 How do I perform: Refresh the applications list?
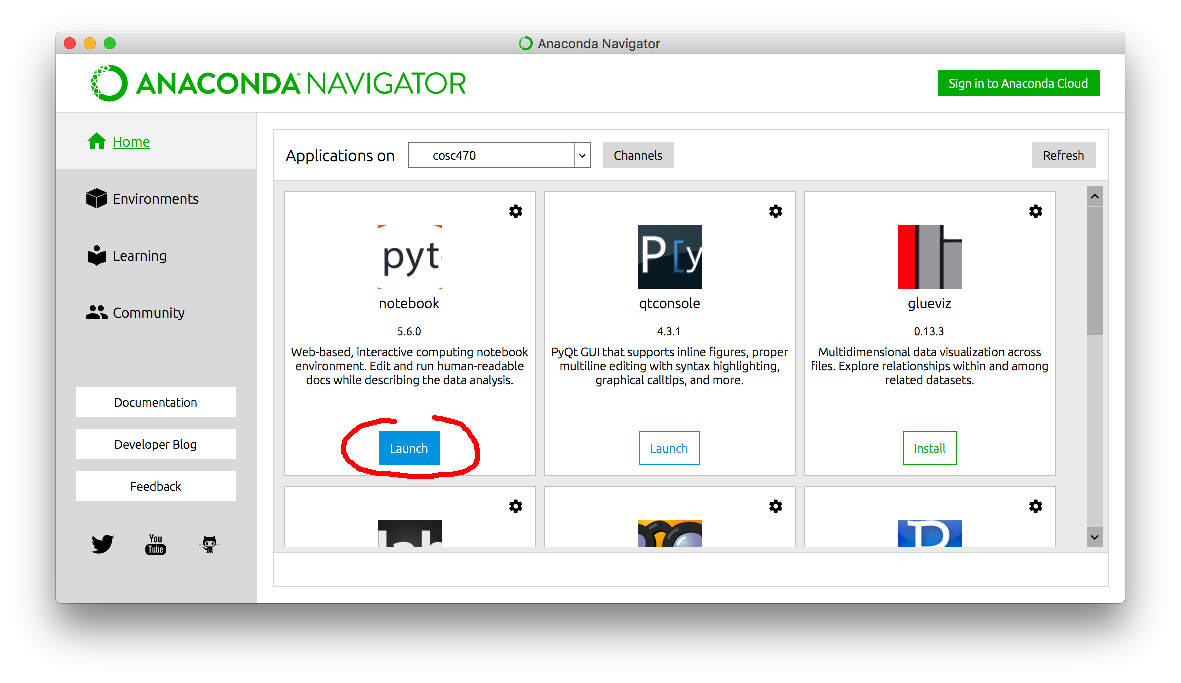[x=1064, y=155]
